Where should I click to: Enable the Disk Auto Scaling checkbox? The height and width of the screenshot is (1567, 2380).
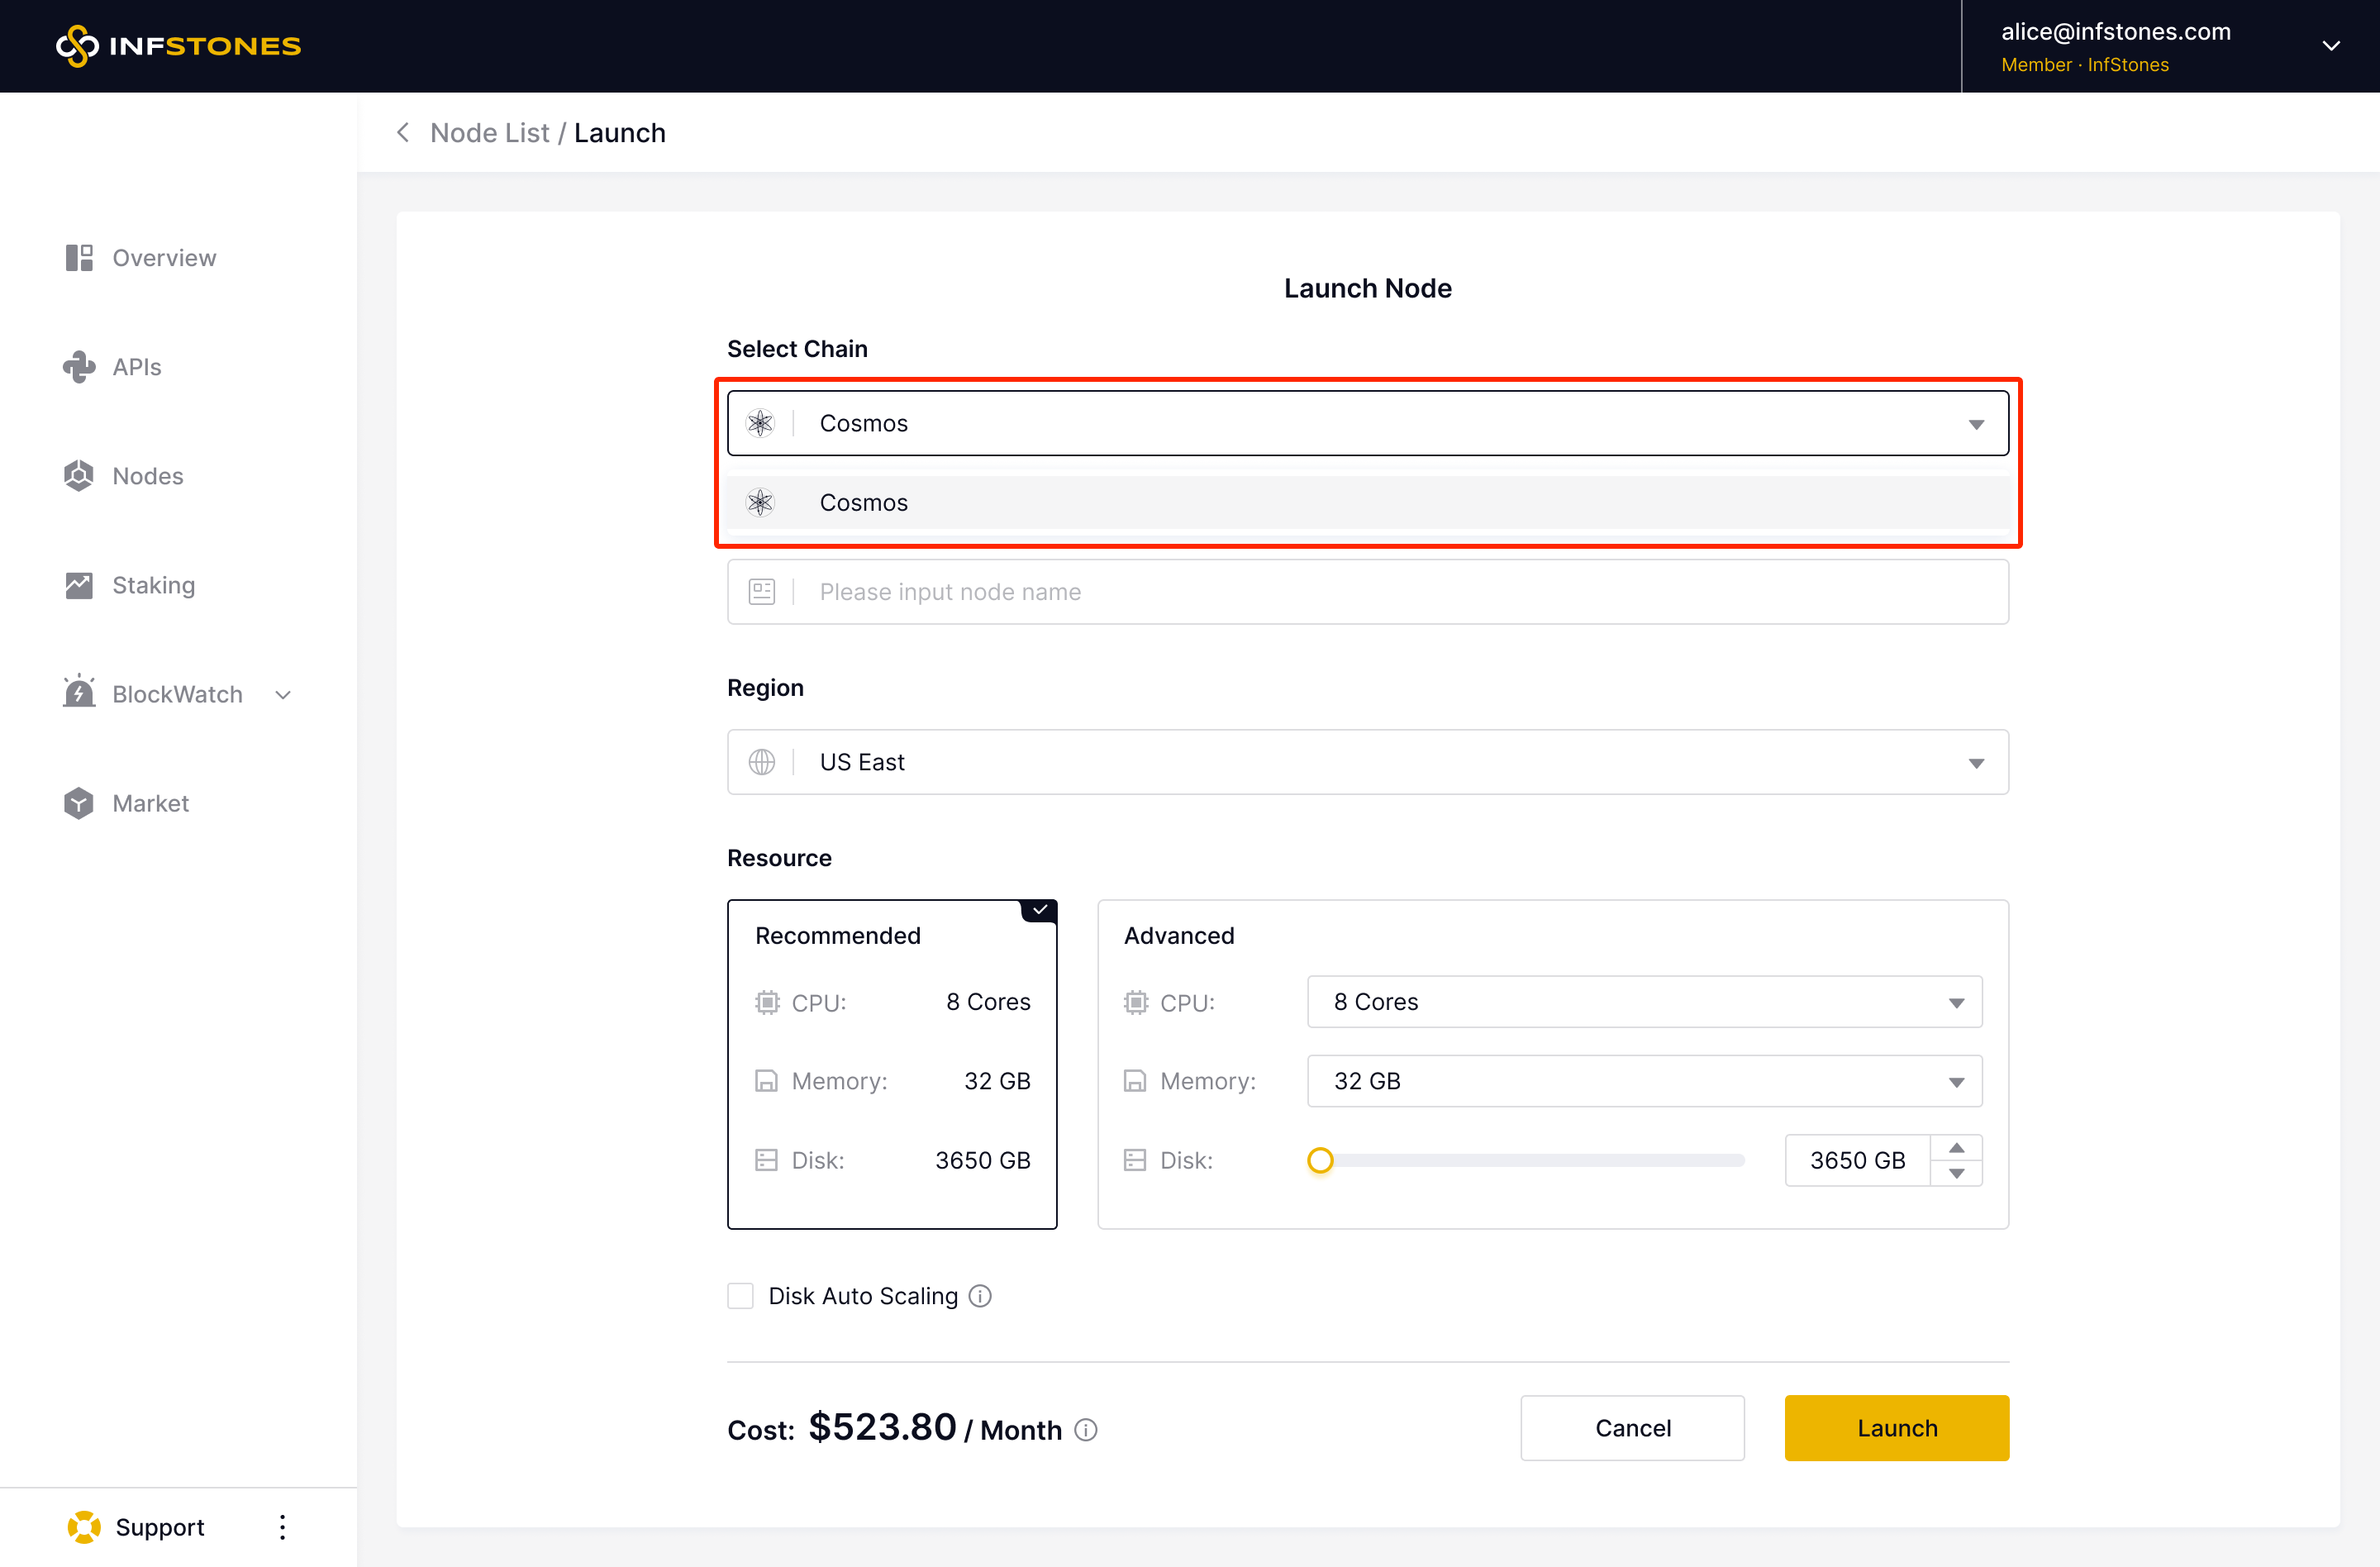click(x=740, y=1296)
